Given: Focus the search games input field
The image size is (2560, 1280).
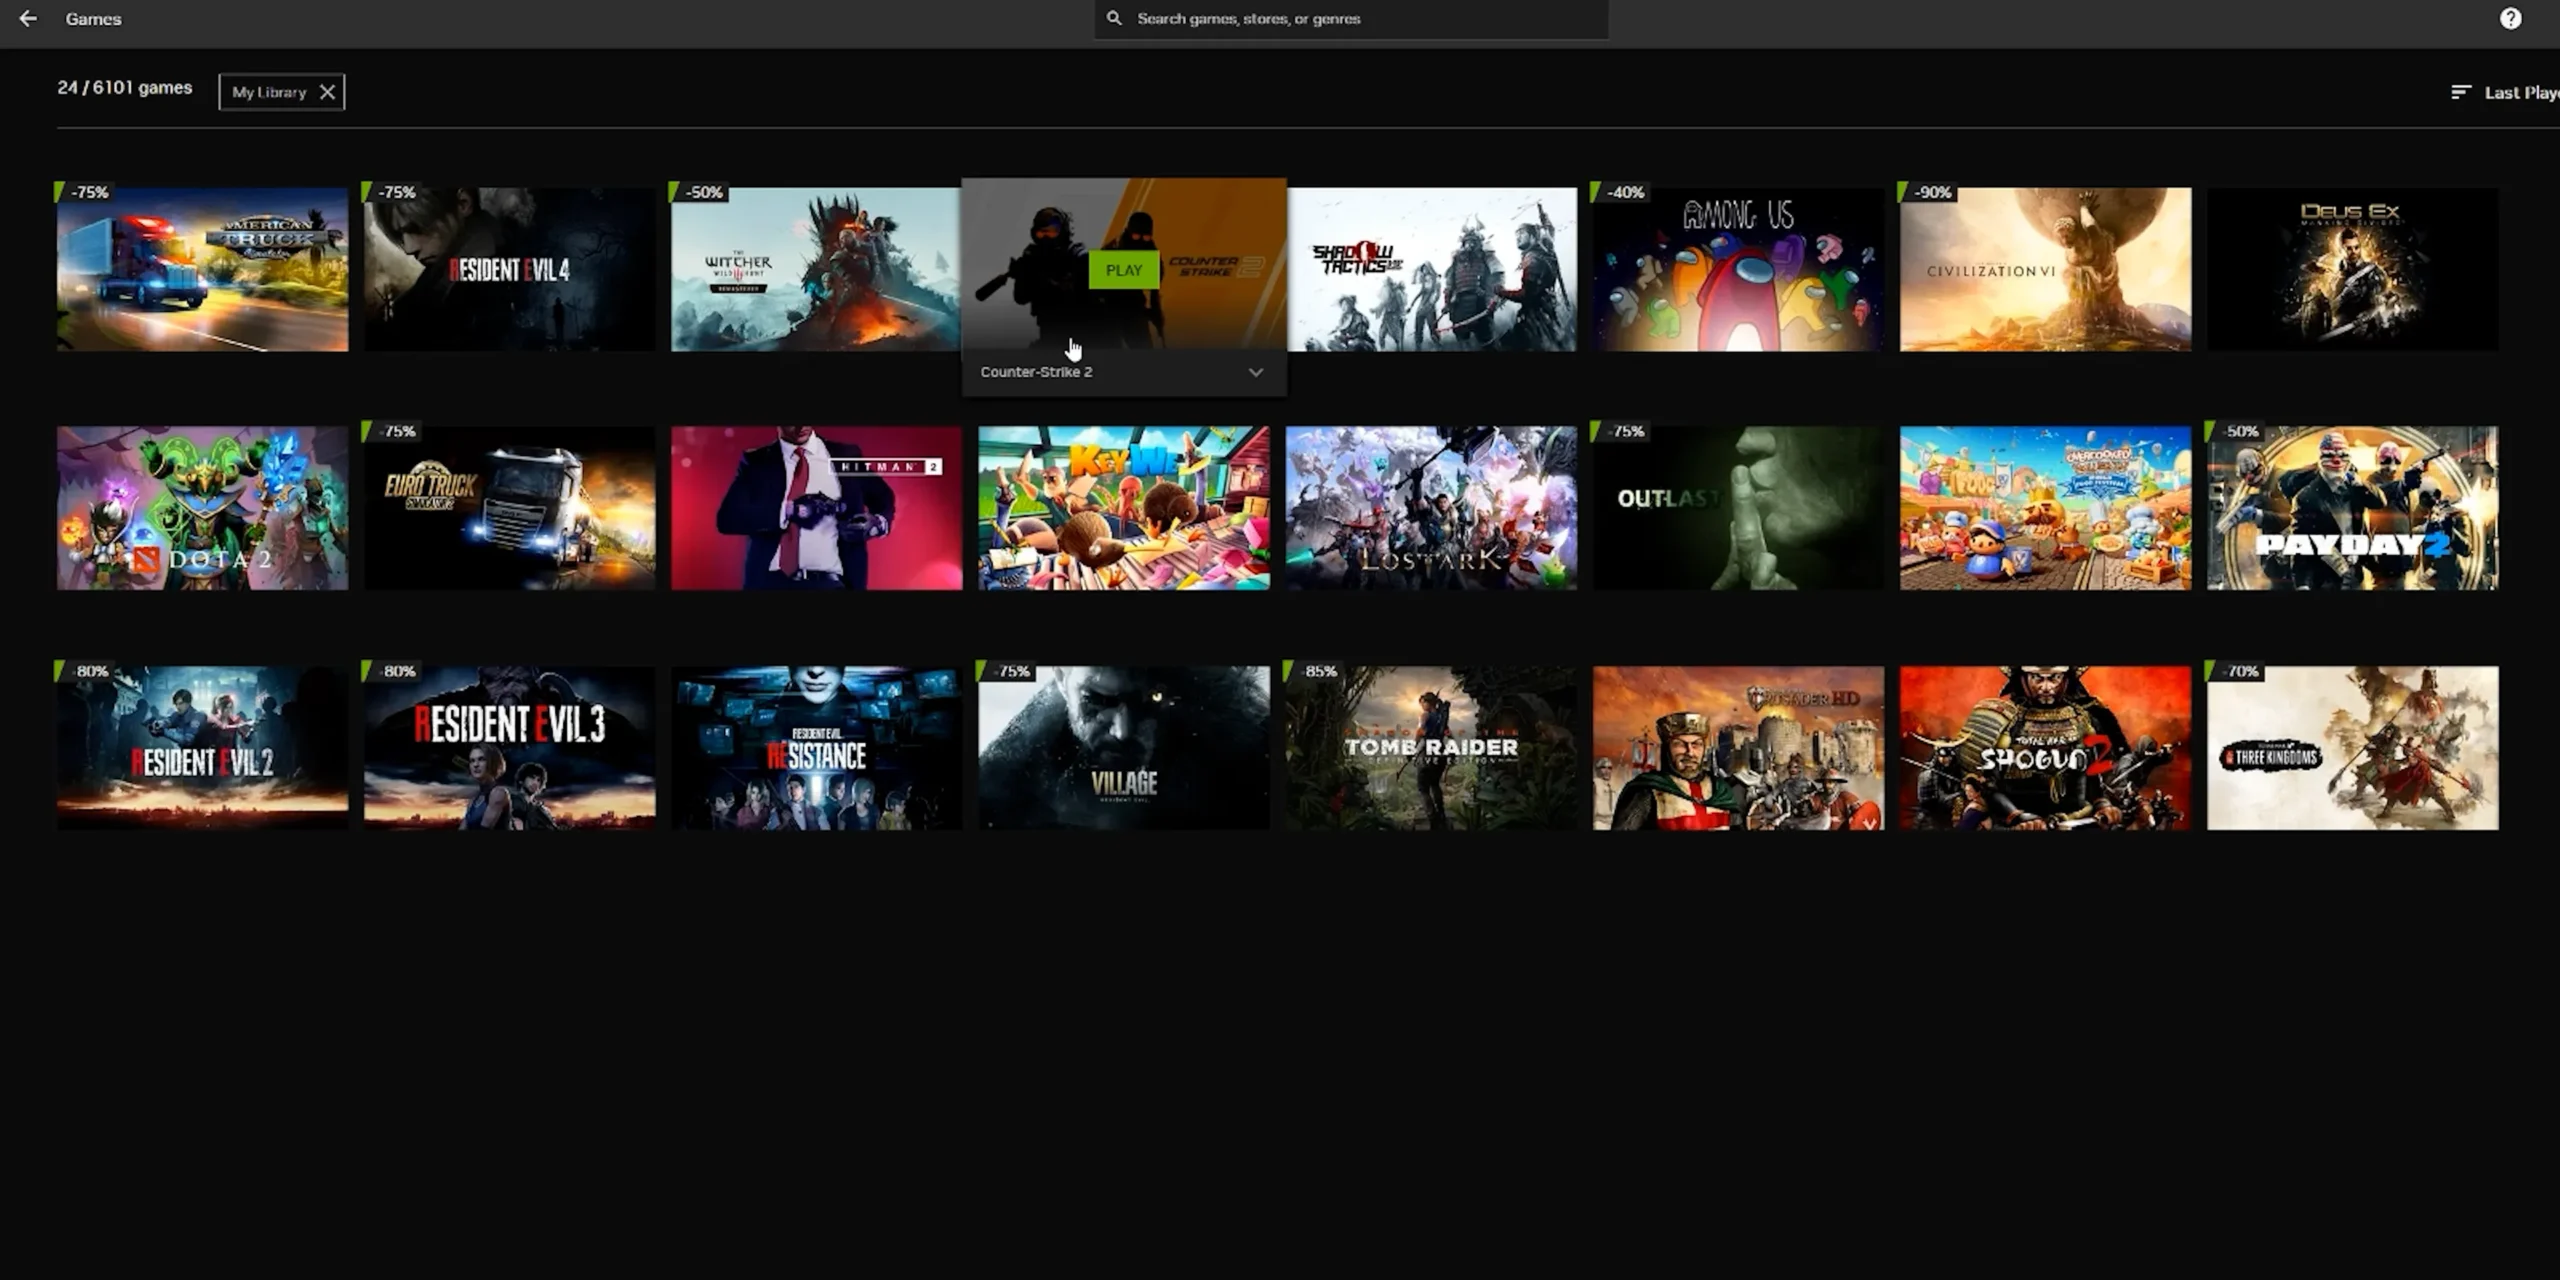Looking at the screenshot, I should tap(1351, 19).
